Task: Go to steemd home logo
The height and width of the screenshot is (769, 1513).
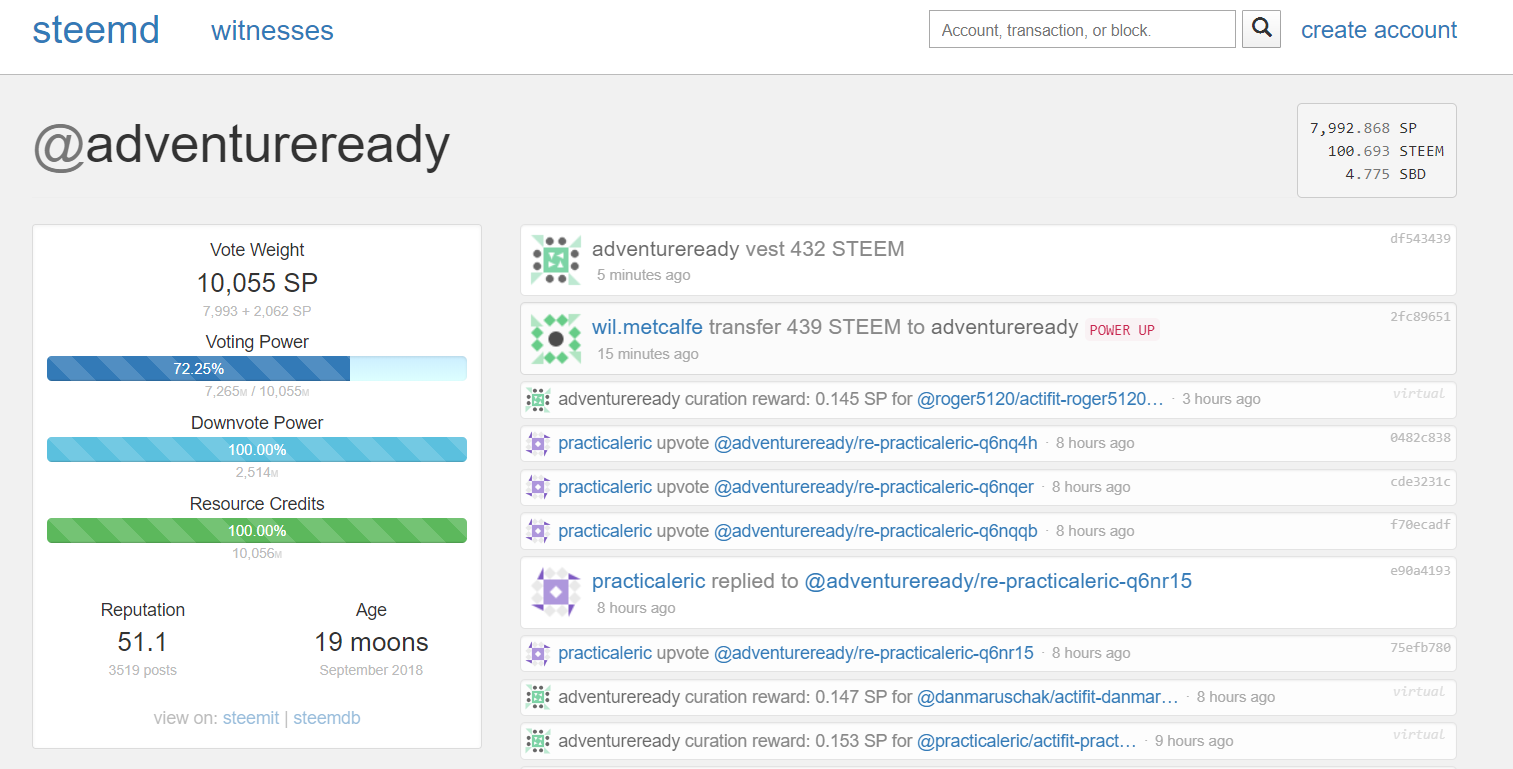Action: (x=95, y=30)
